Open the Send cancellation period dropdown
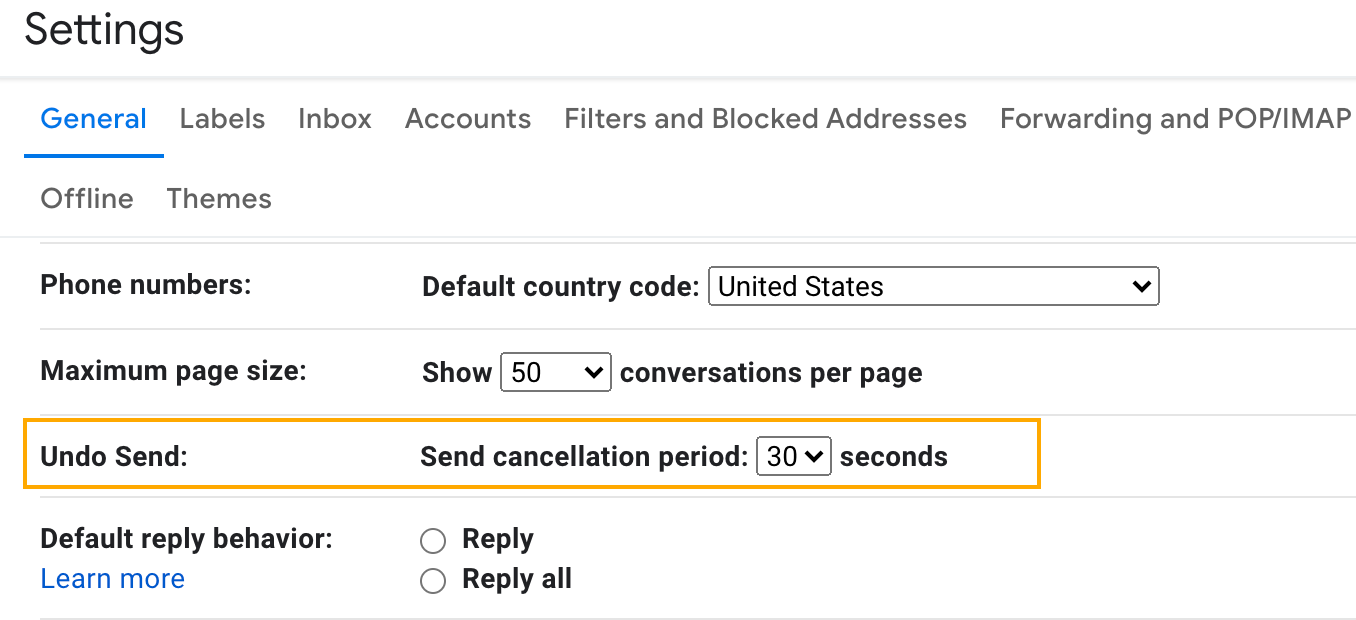 793,457
